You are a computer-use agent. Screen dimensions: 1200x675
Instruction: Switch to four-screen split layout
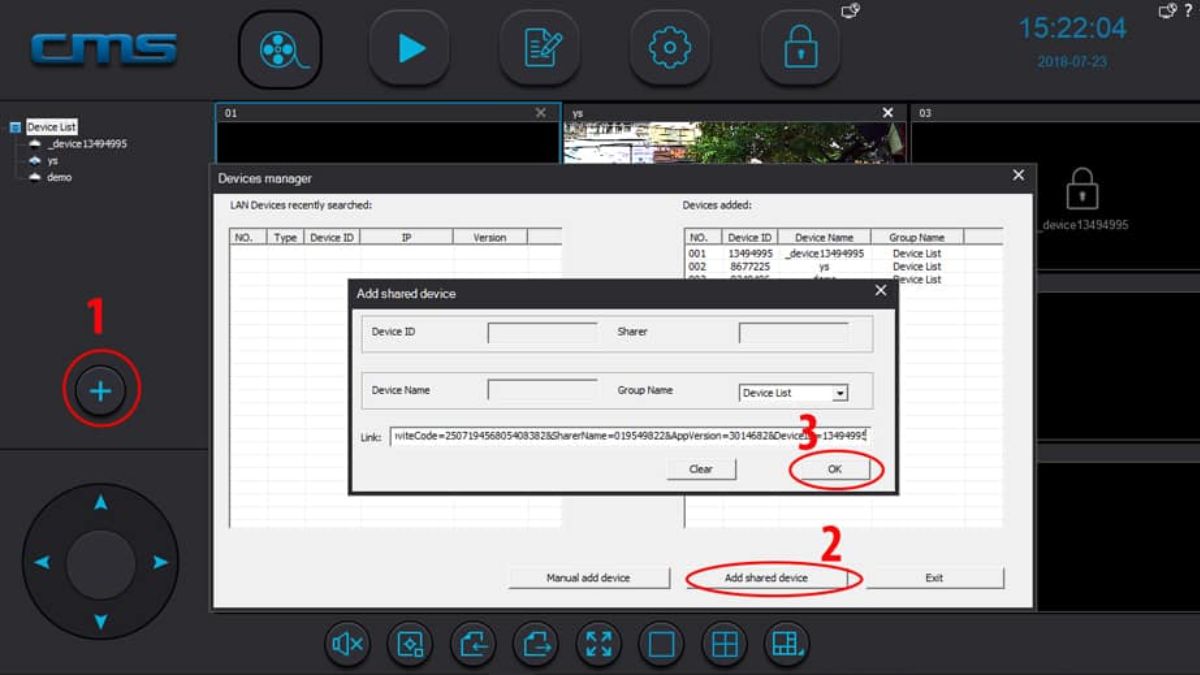[726, 645]
